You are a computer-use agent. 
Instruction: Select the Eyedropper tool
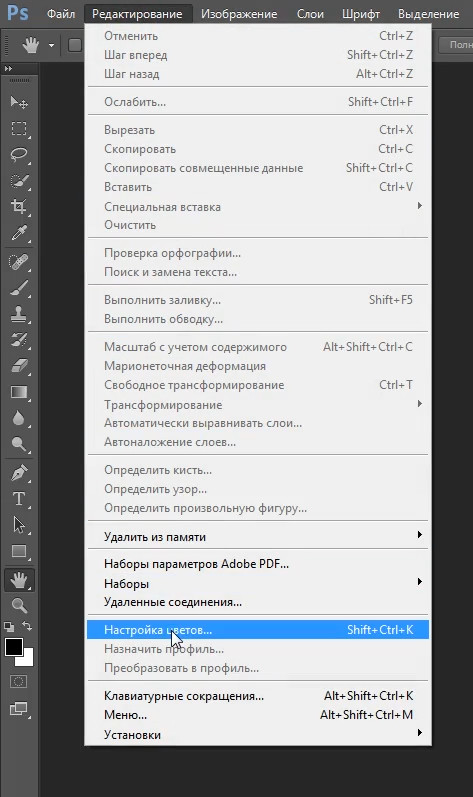click(19, 233)
